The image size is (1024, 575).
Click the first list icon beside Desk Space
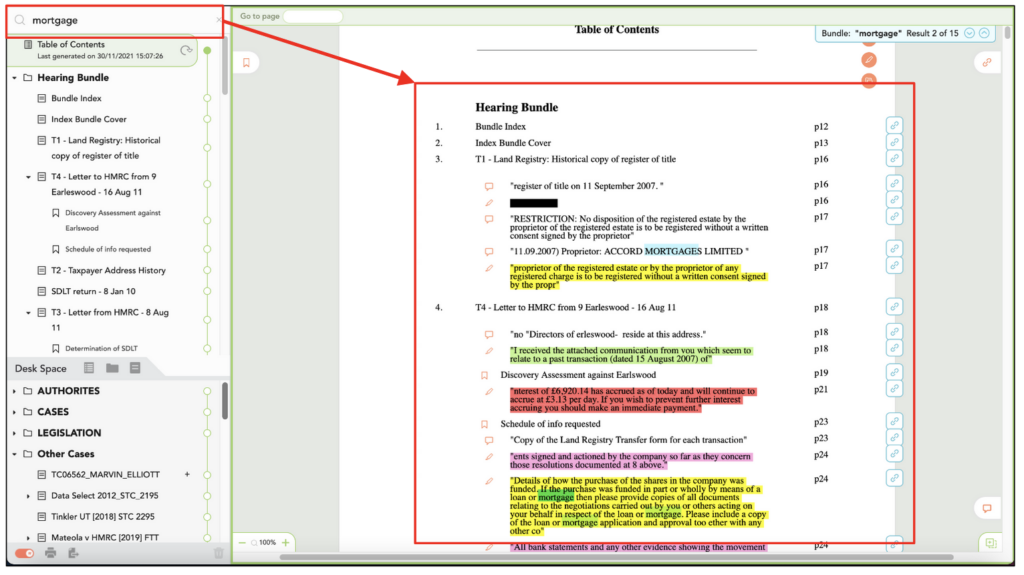tap(89, 368)
